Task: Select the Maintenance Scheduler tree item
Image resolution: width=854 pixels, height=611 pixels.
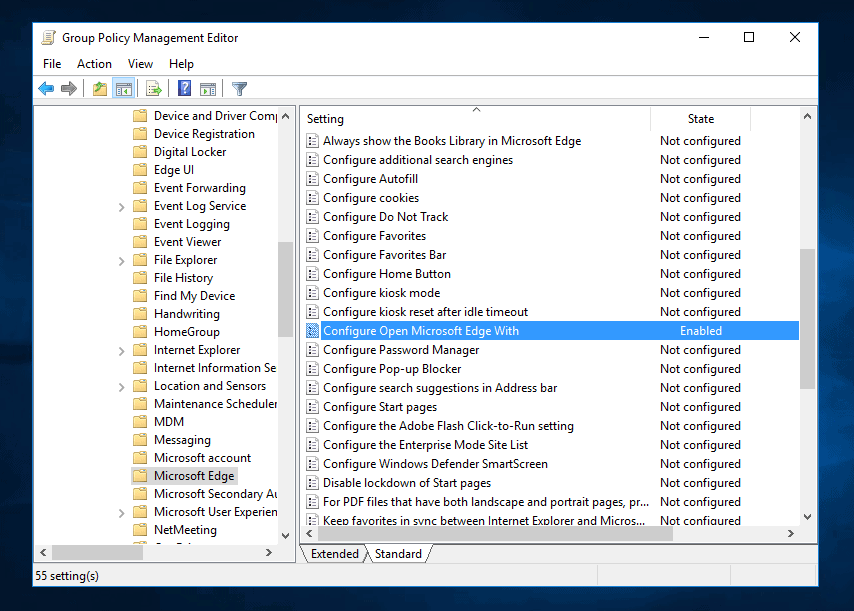Action: point(215,404)
